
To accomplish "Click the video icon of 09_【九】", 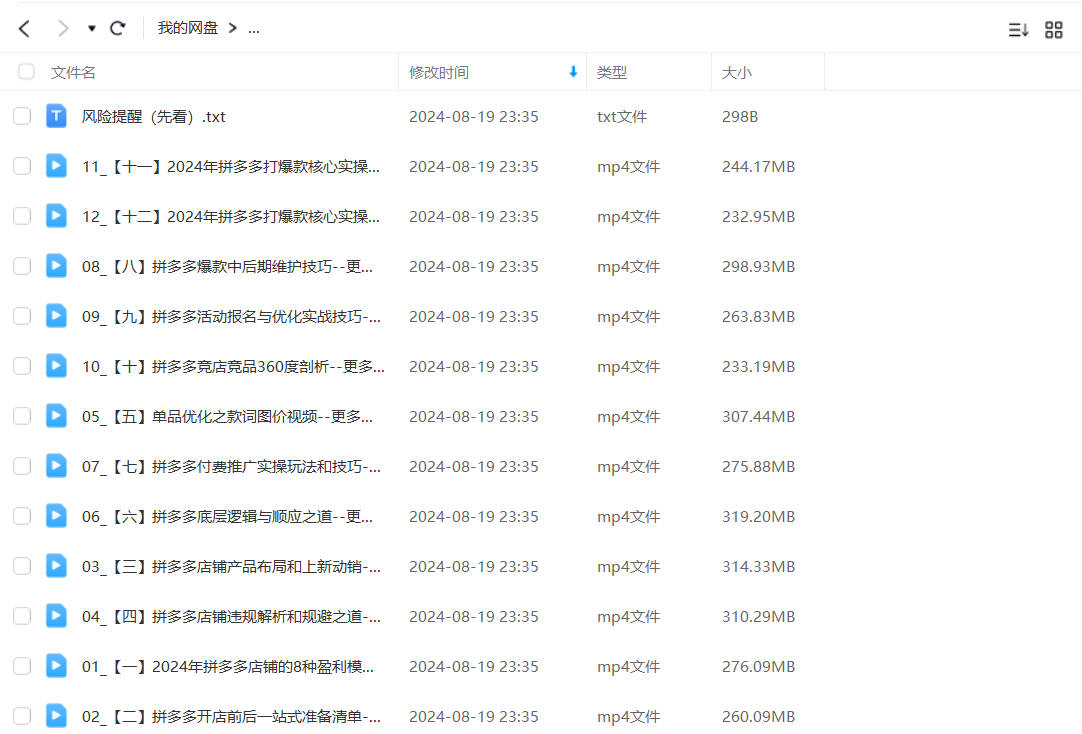I will pyautogui.click(x=57, y=316).
